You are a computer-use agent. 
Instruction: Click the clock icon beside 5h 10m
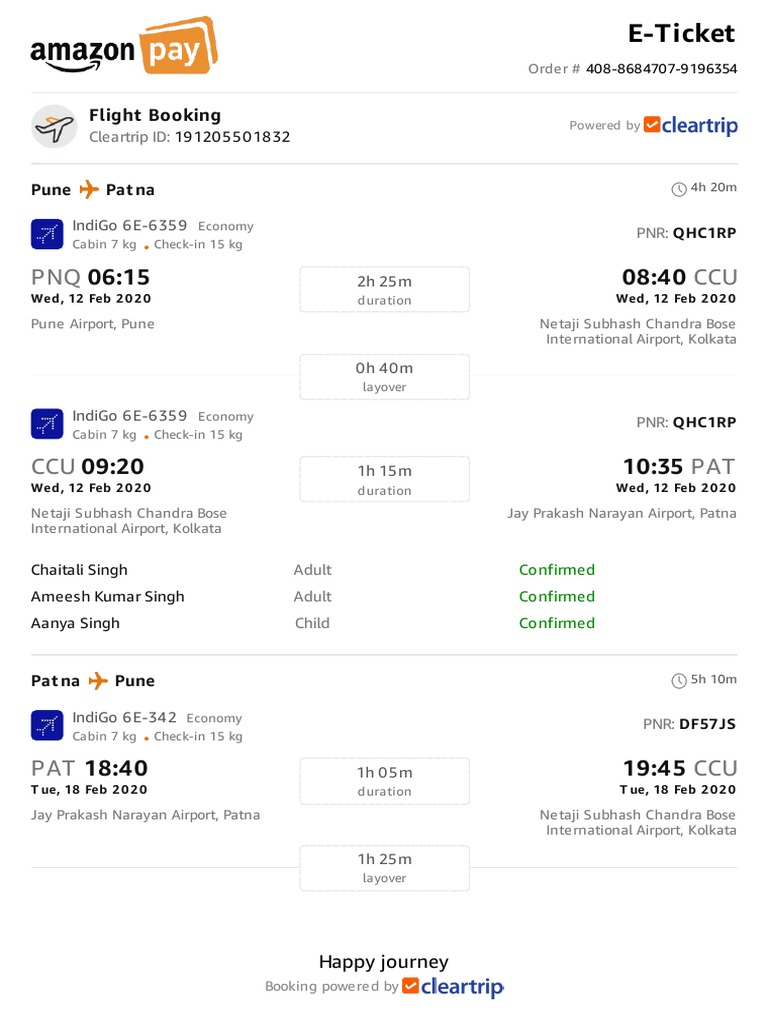[679, 680]
